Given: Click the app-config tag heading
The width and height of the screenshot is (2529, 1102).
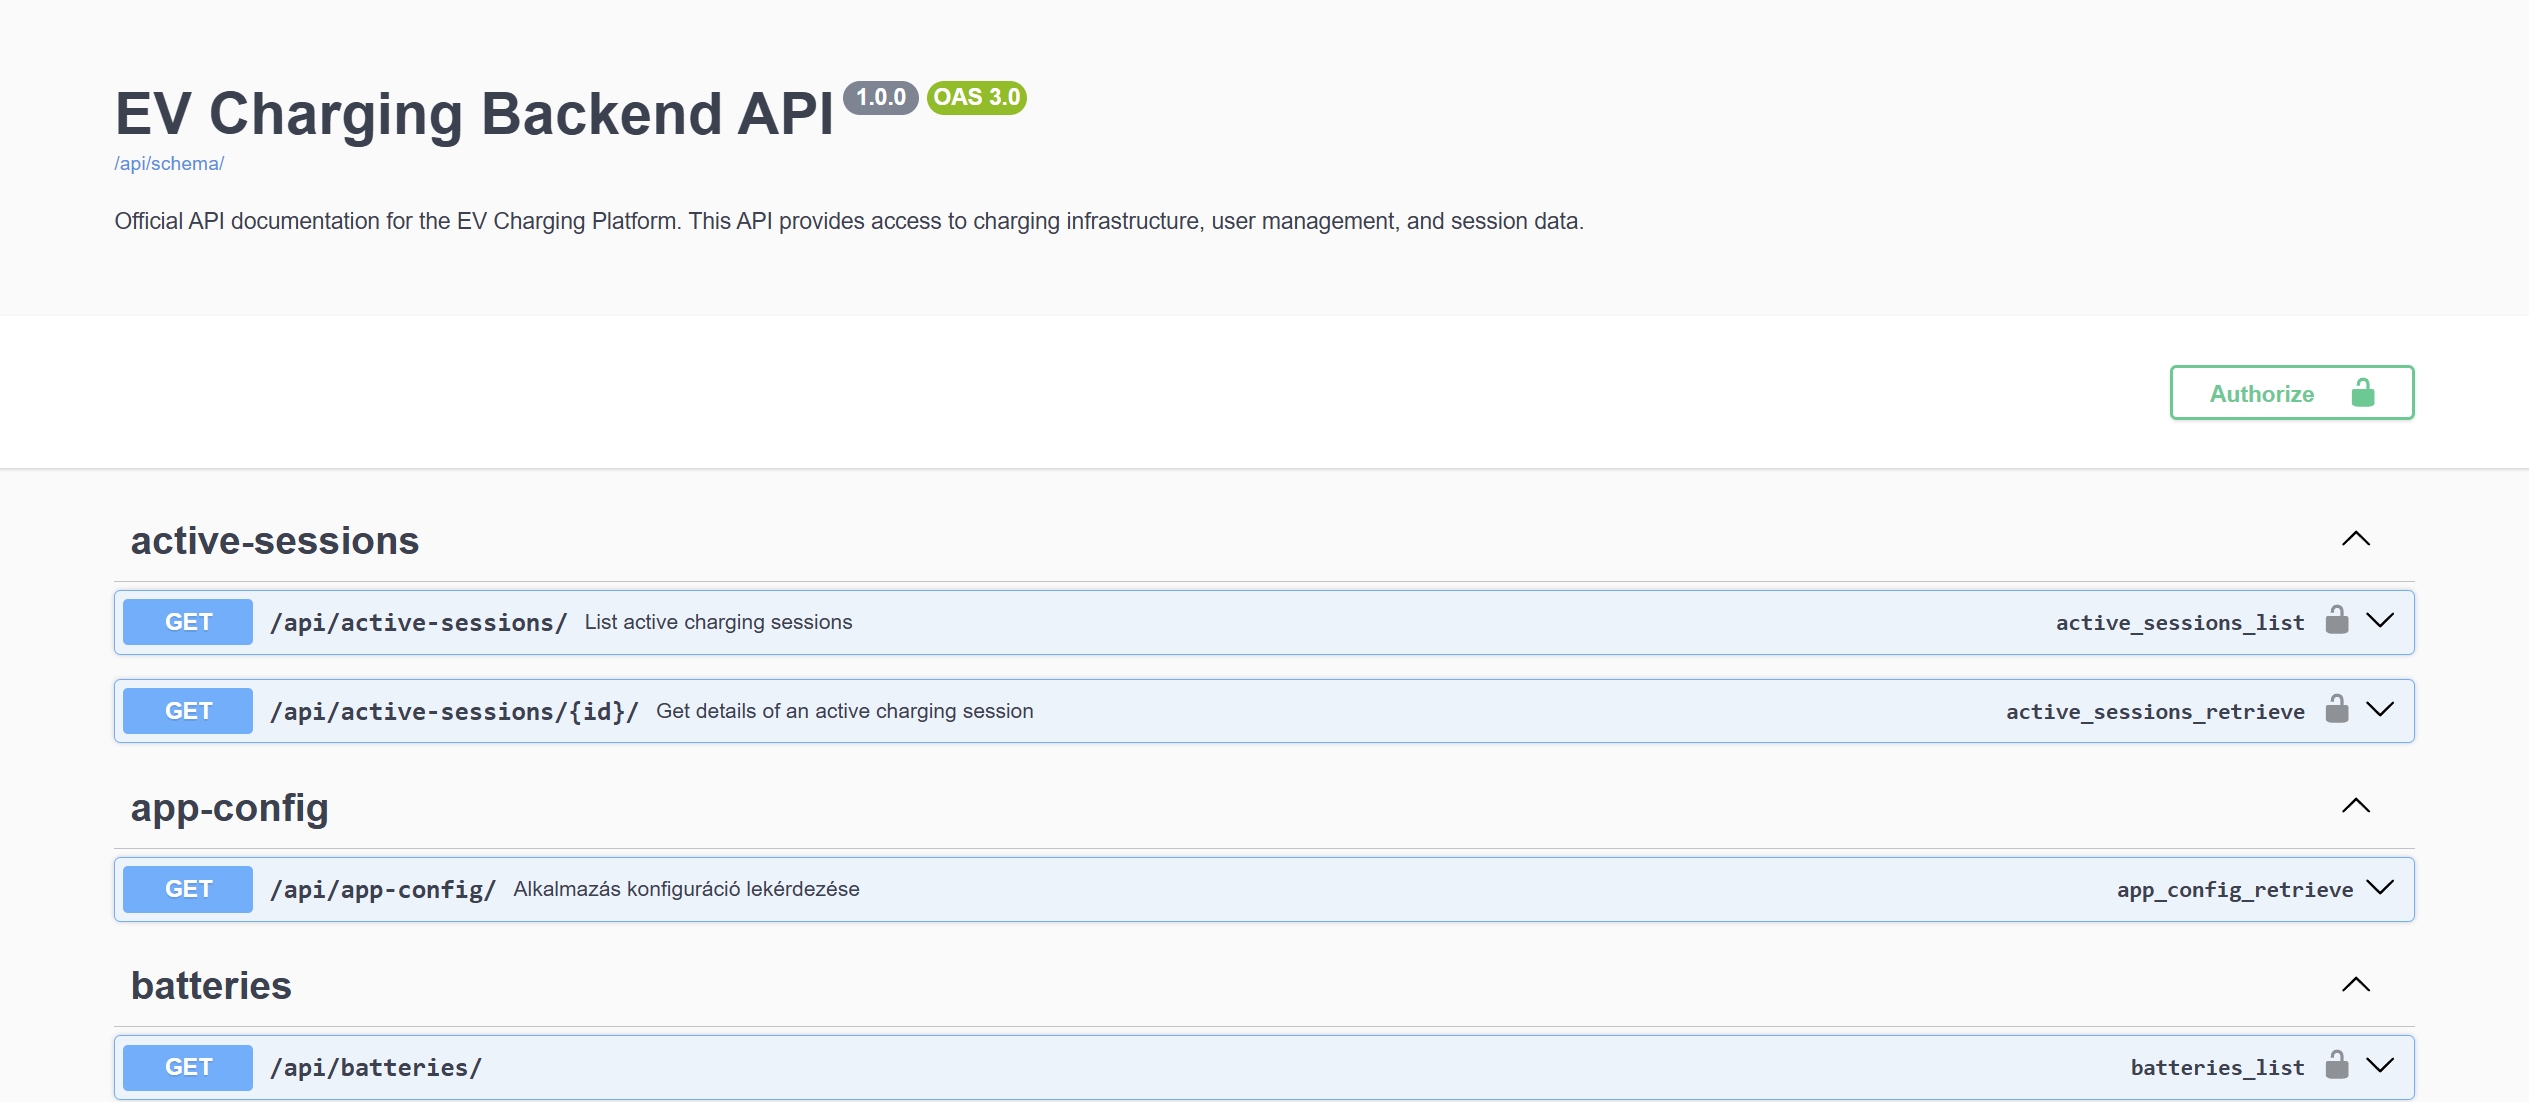Looking at the screenshot, I should [x=230, y=808].
